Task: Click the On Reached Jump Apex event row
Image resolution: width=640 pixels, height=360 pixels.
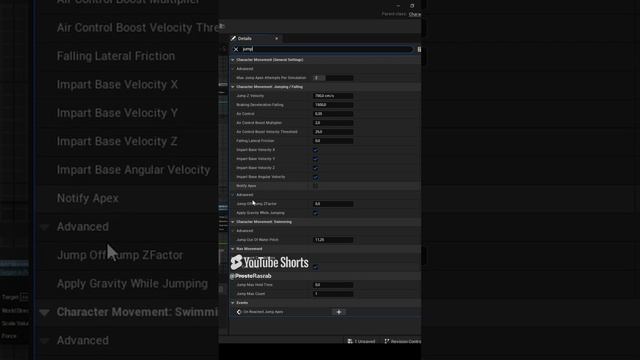Action: coord(325,312)
